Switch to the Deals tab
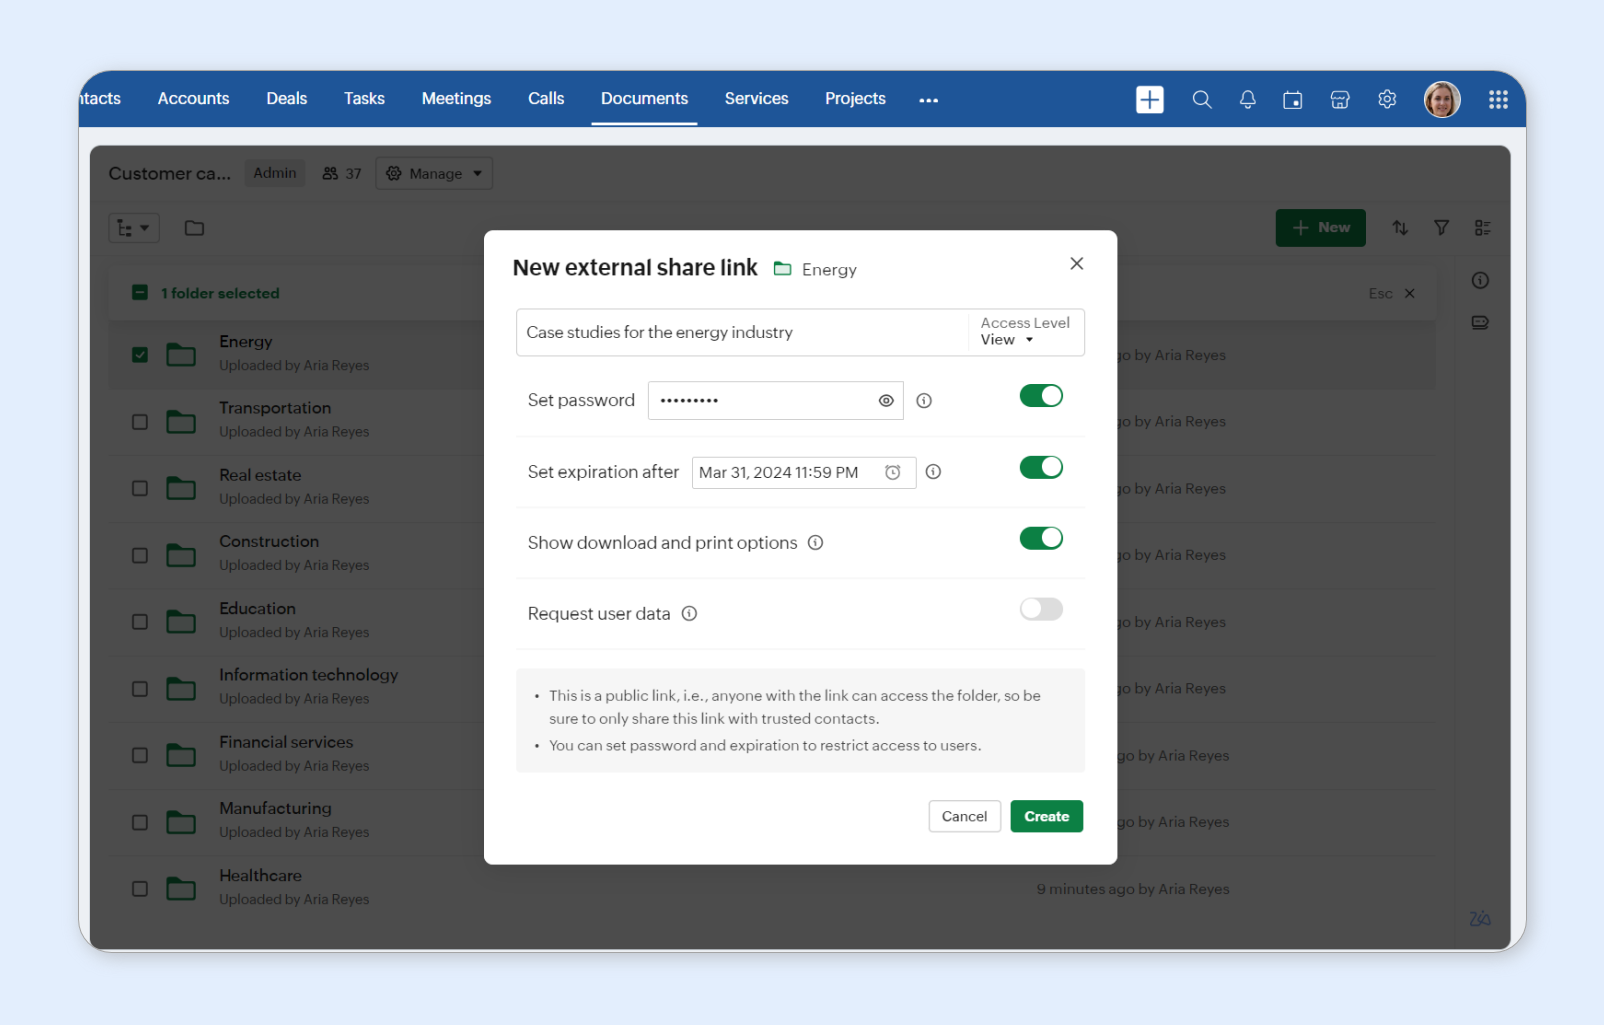 pyautogui.click(x=286, y=99)
